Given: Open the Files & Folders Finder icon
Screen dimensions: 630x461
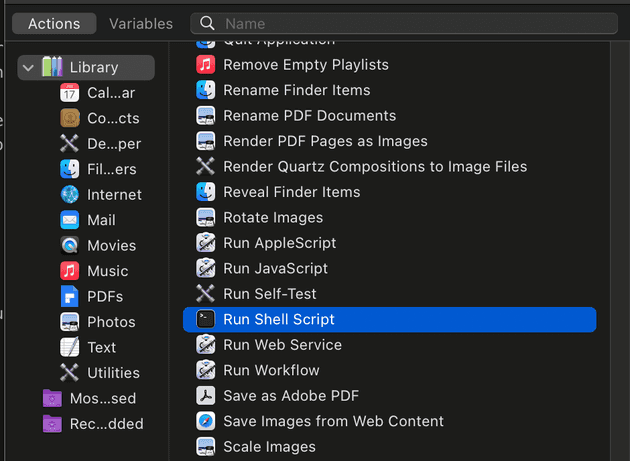Looking at the screenshot, I should coord(70,169).
